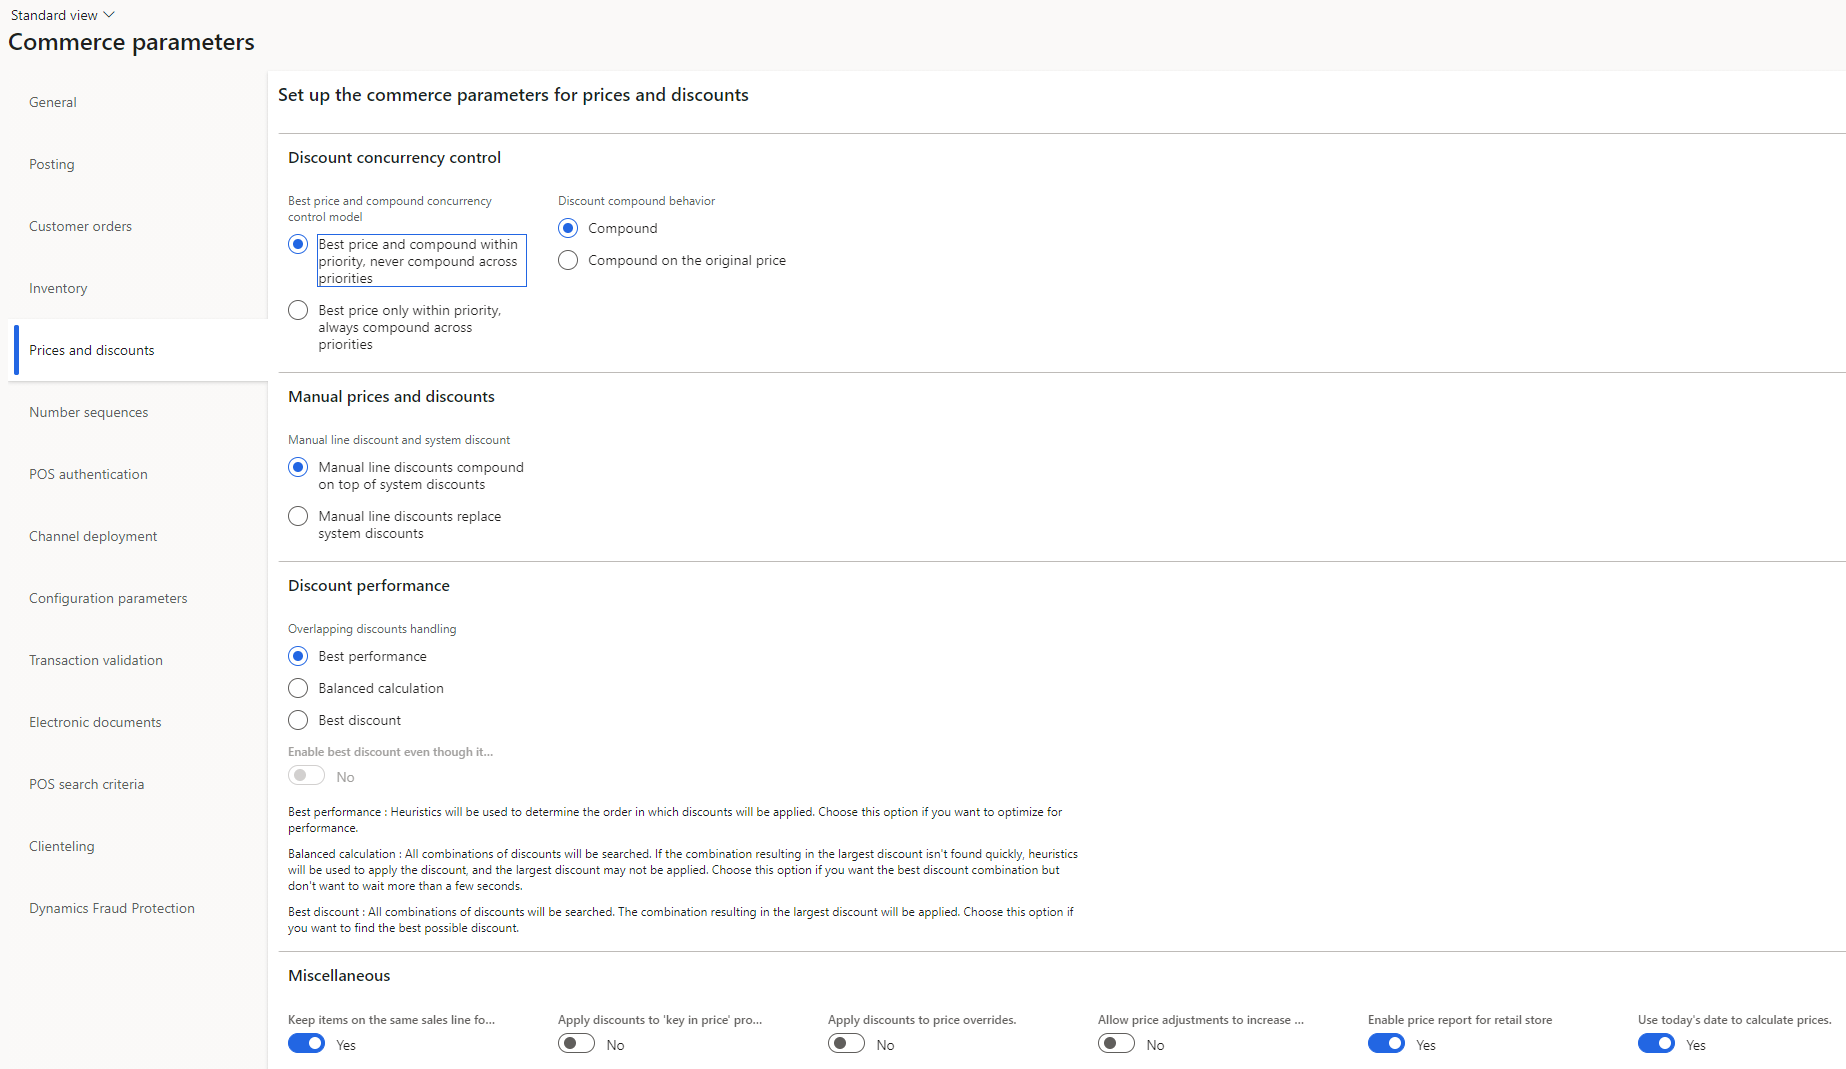Viewport: 1846px width, 1069px height.
Task: Enable Apply discounts to 'key in price' toggle
Action: pyautogui.click(x=576, y=1044)
